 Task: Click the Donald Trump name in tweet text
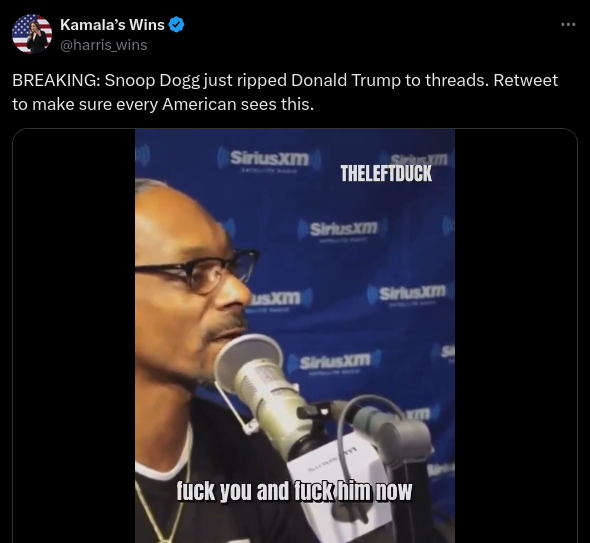click(346, 80)
